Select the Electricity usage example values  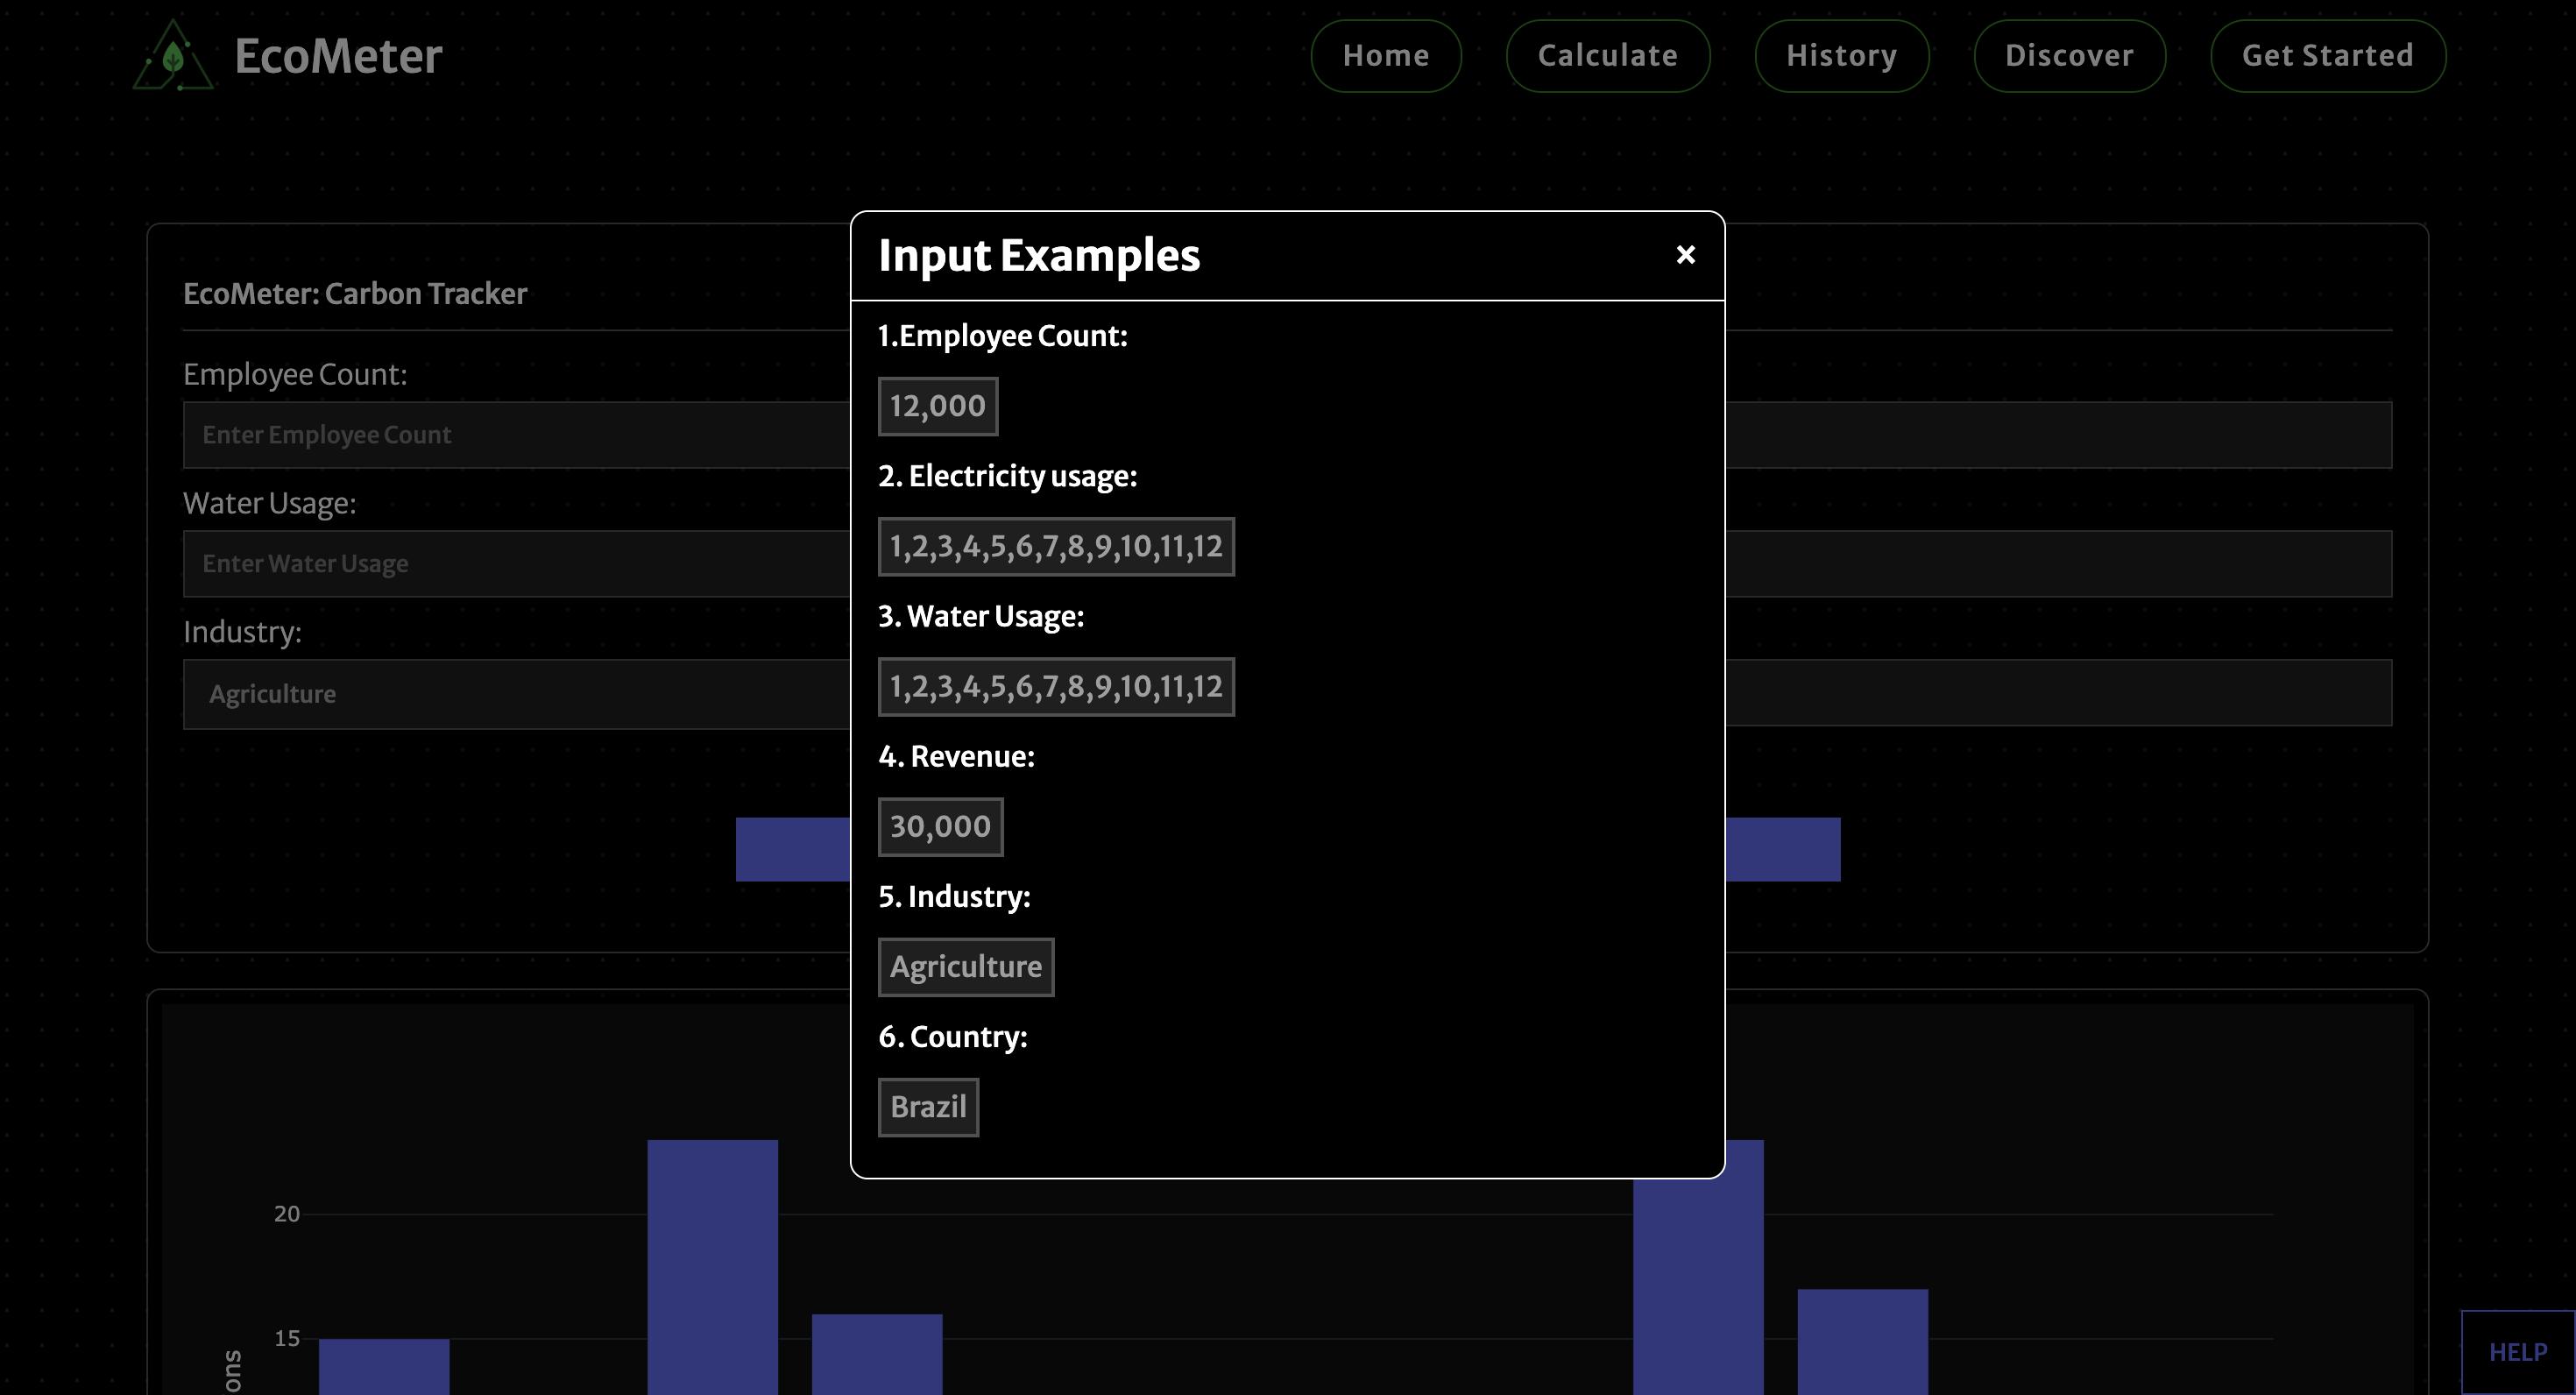pyautogui.click(x=1055, y=547)
